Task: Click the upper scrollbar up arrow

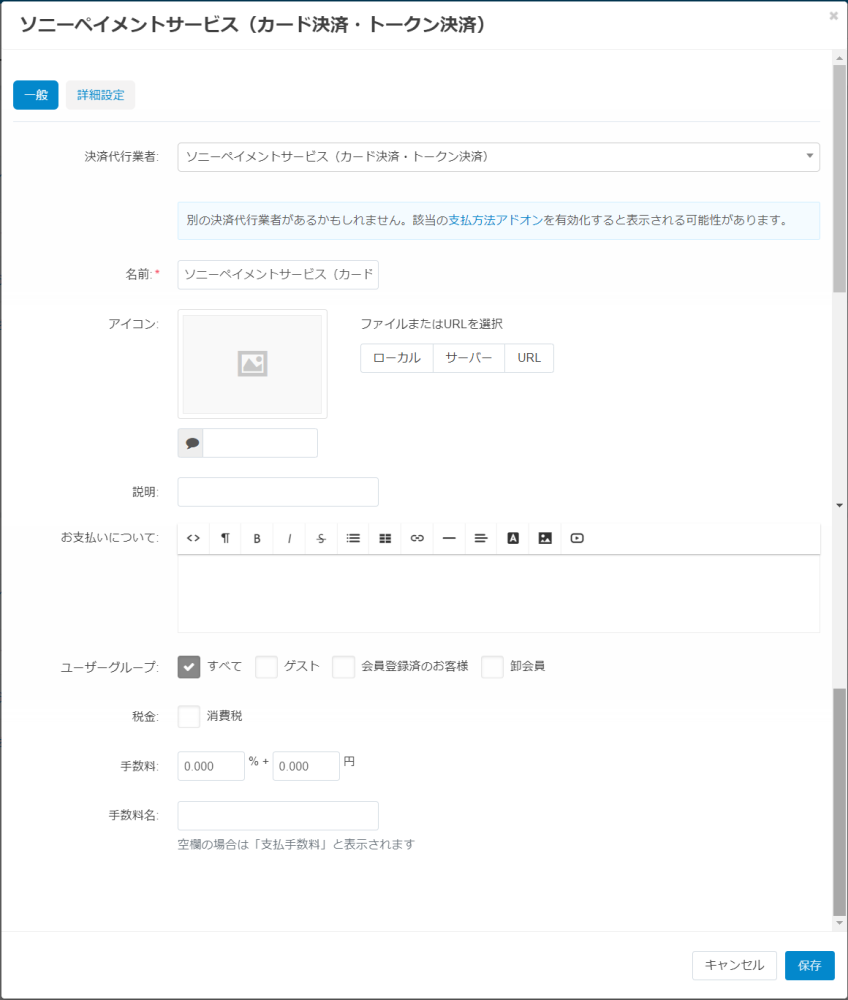Action: click(x=839, y=59)
